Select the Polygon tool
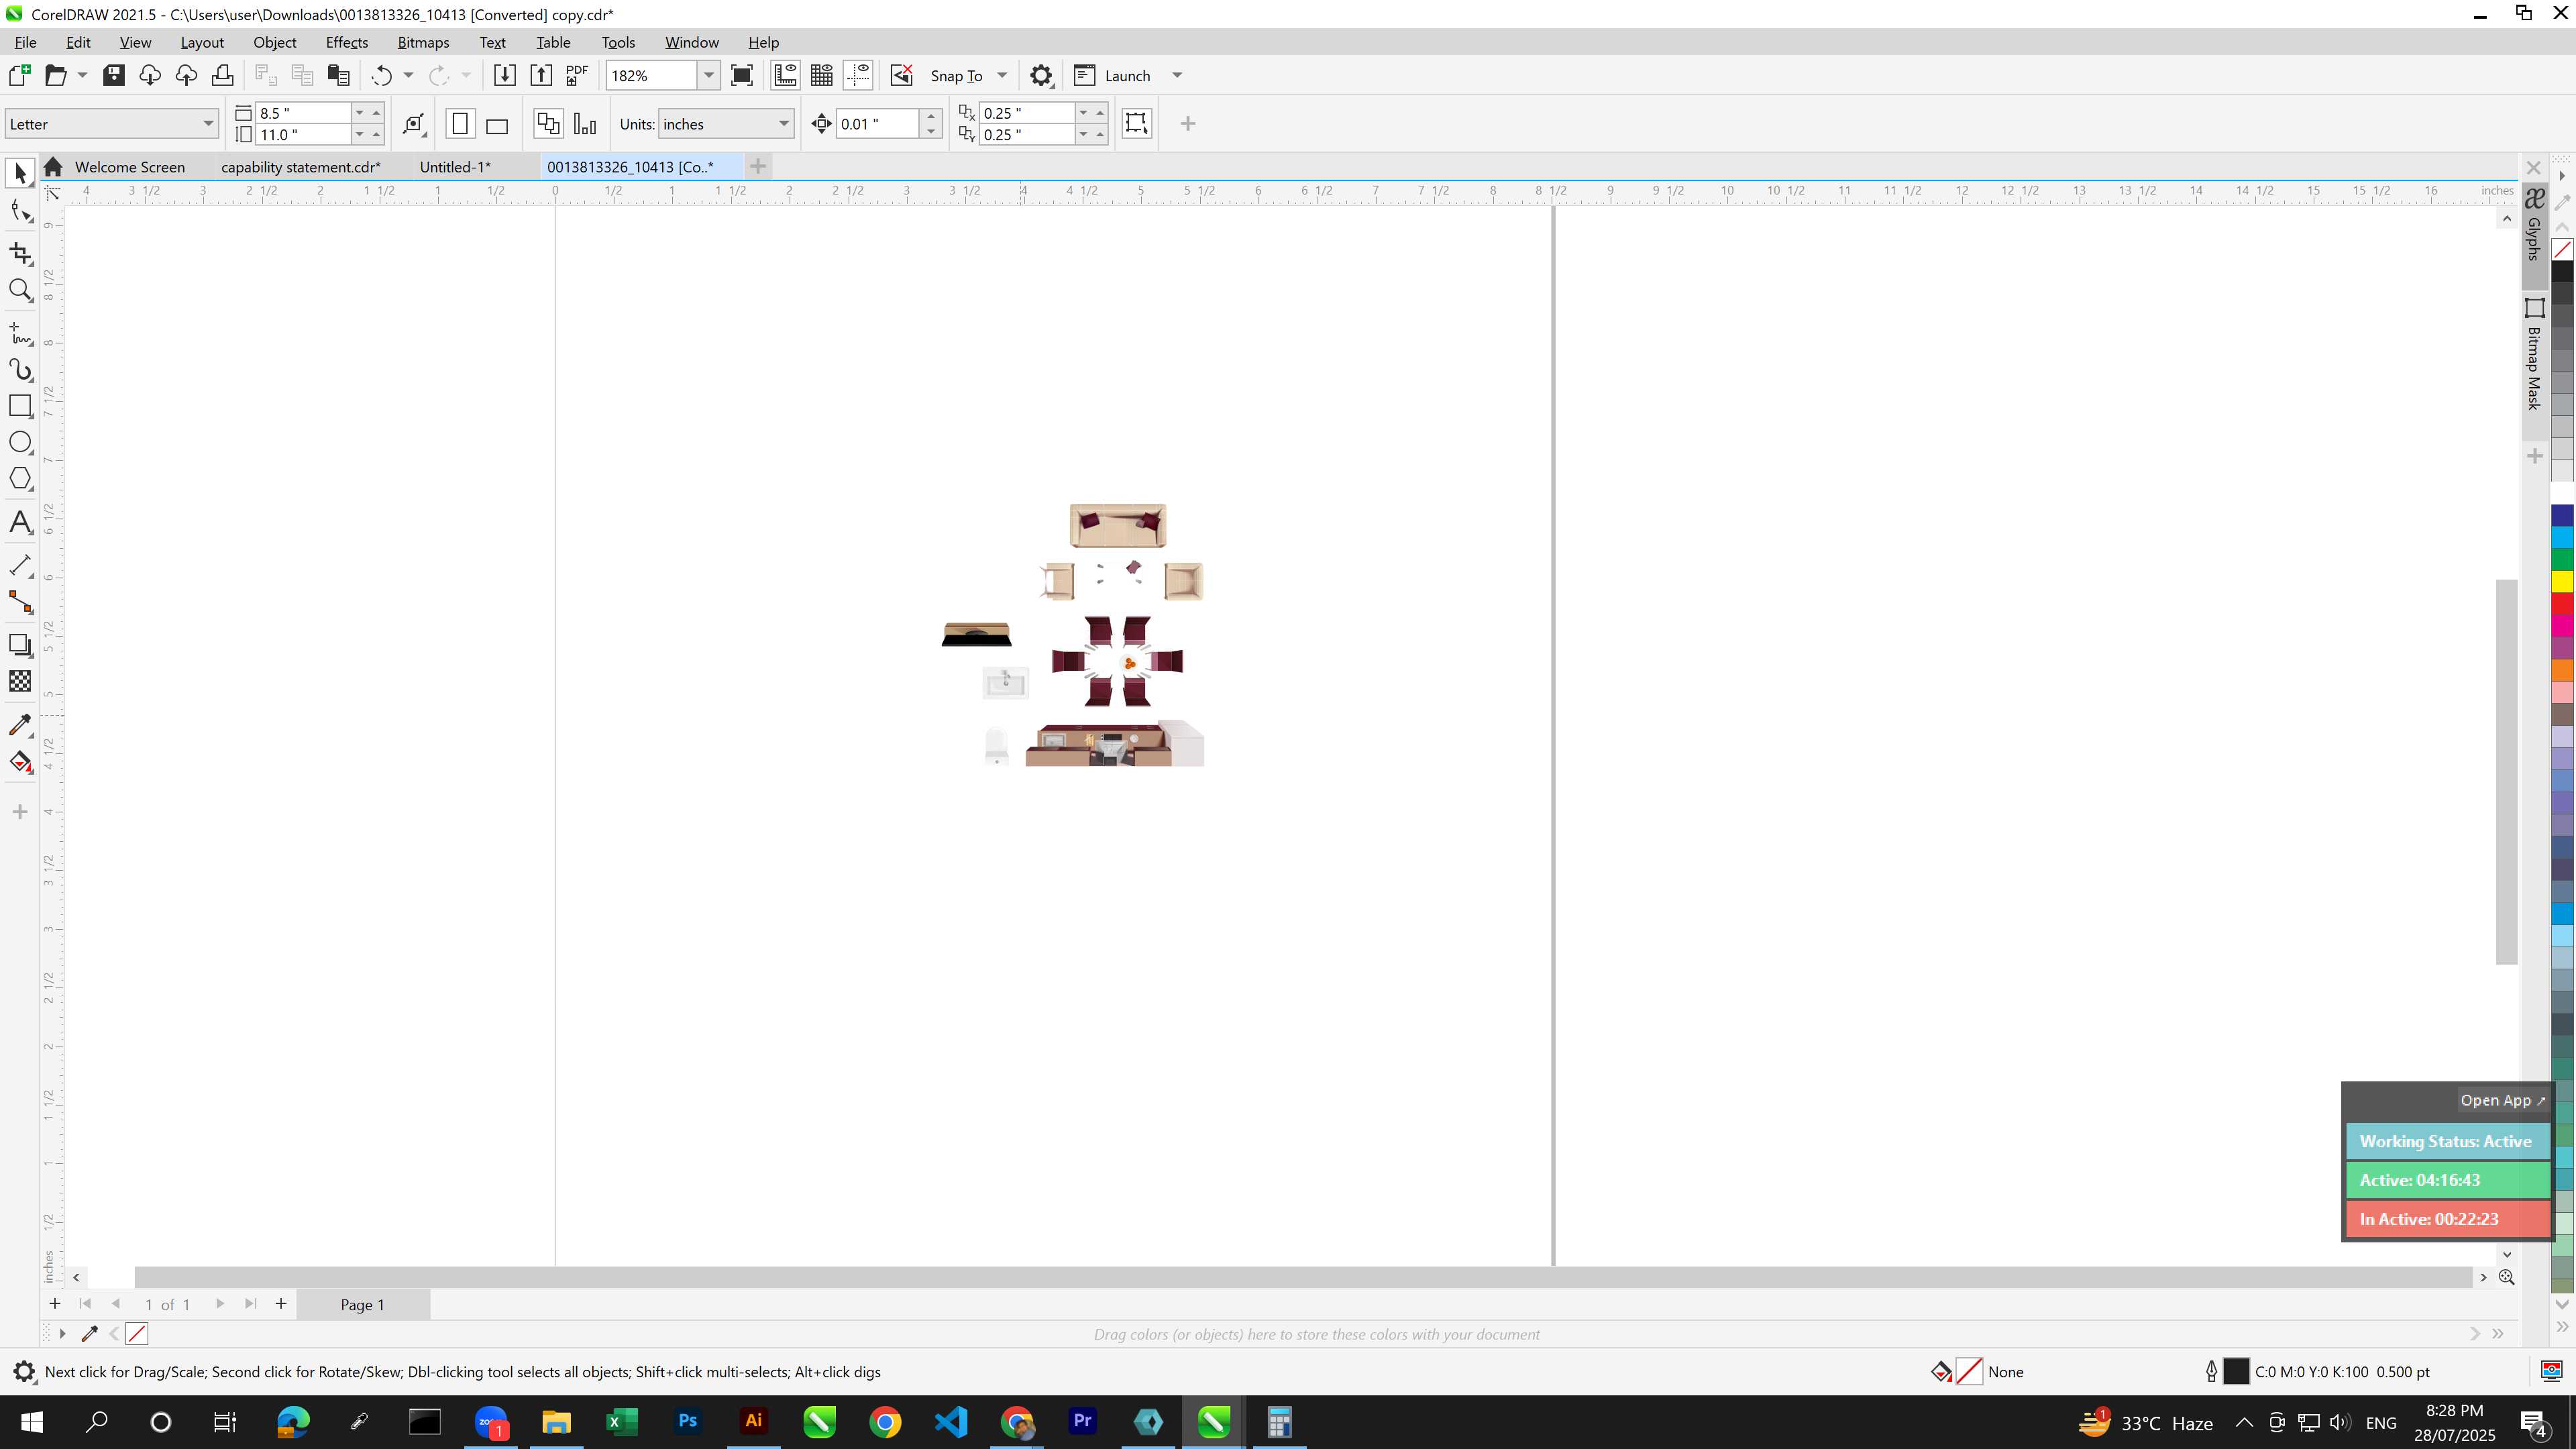The height and width of the screenshot is (1449, 2576). tap(20, 479)
